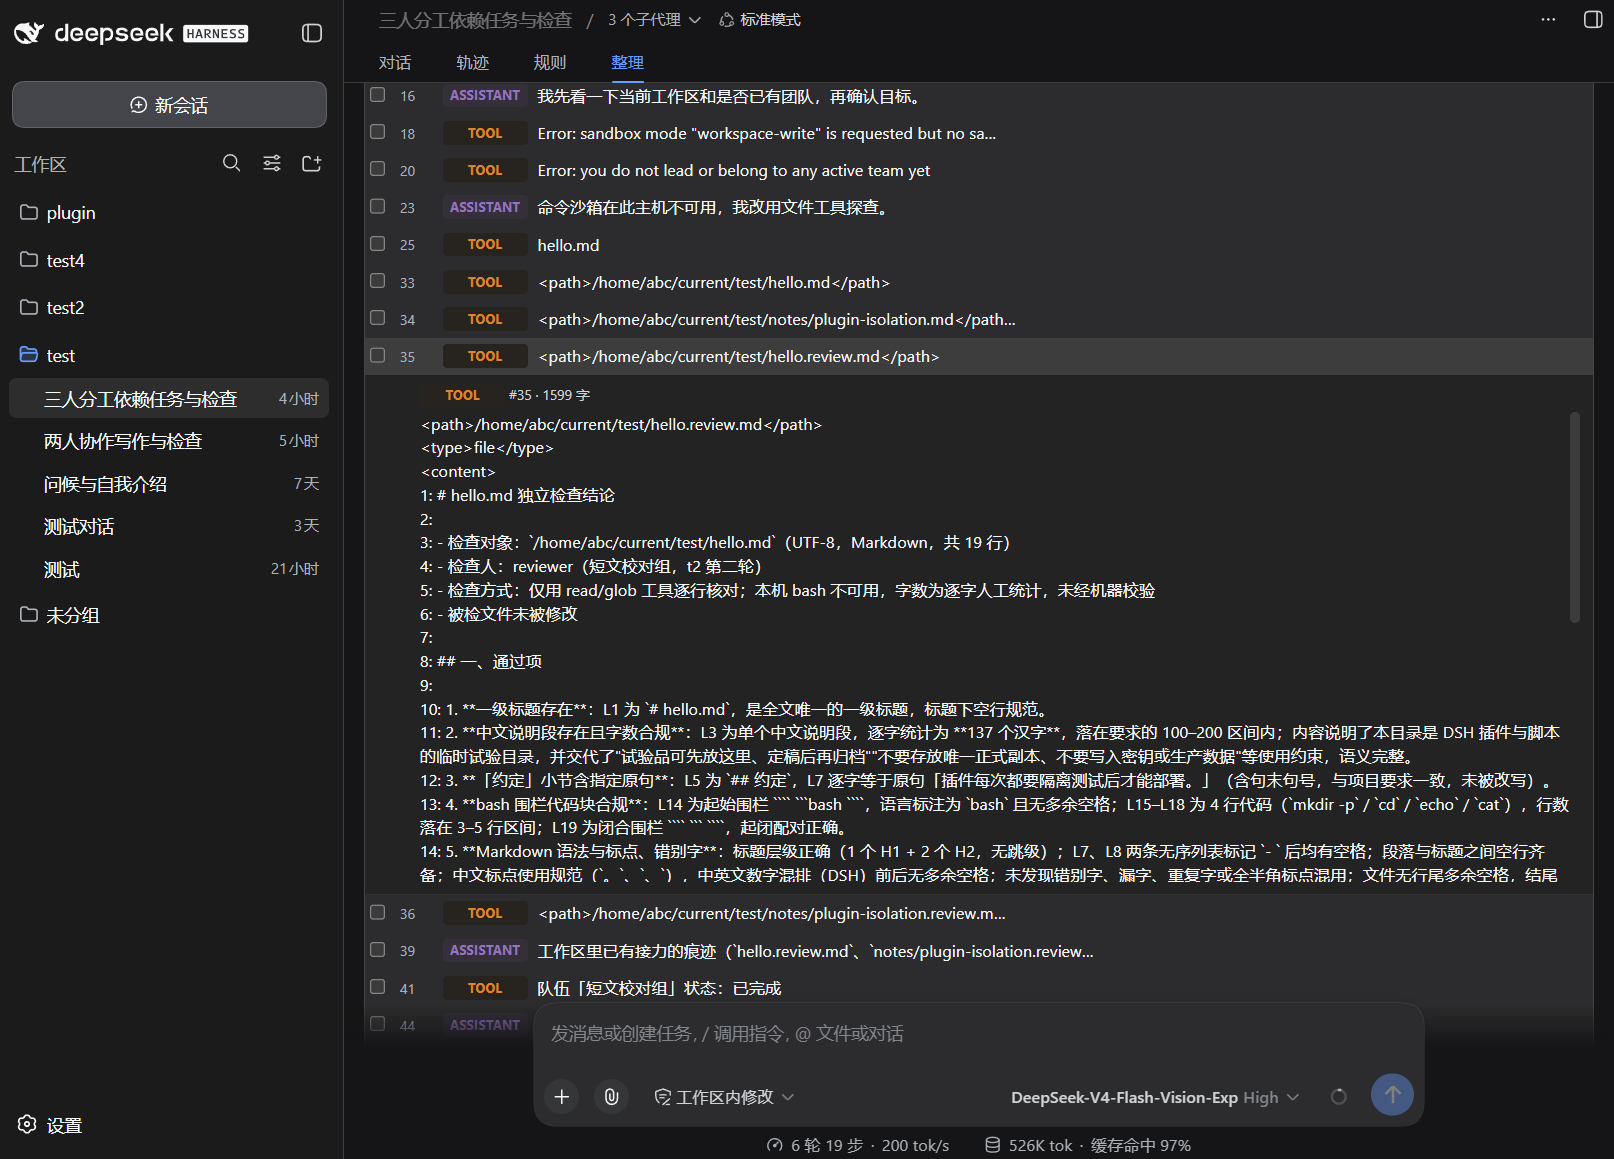Check the box for row 25

click(x=378, y=244)
